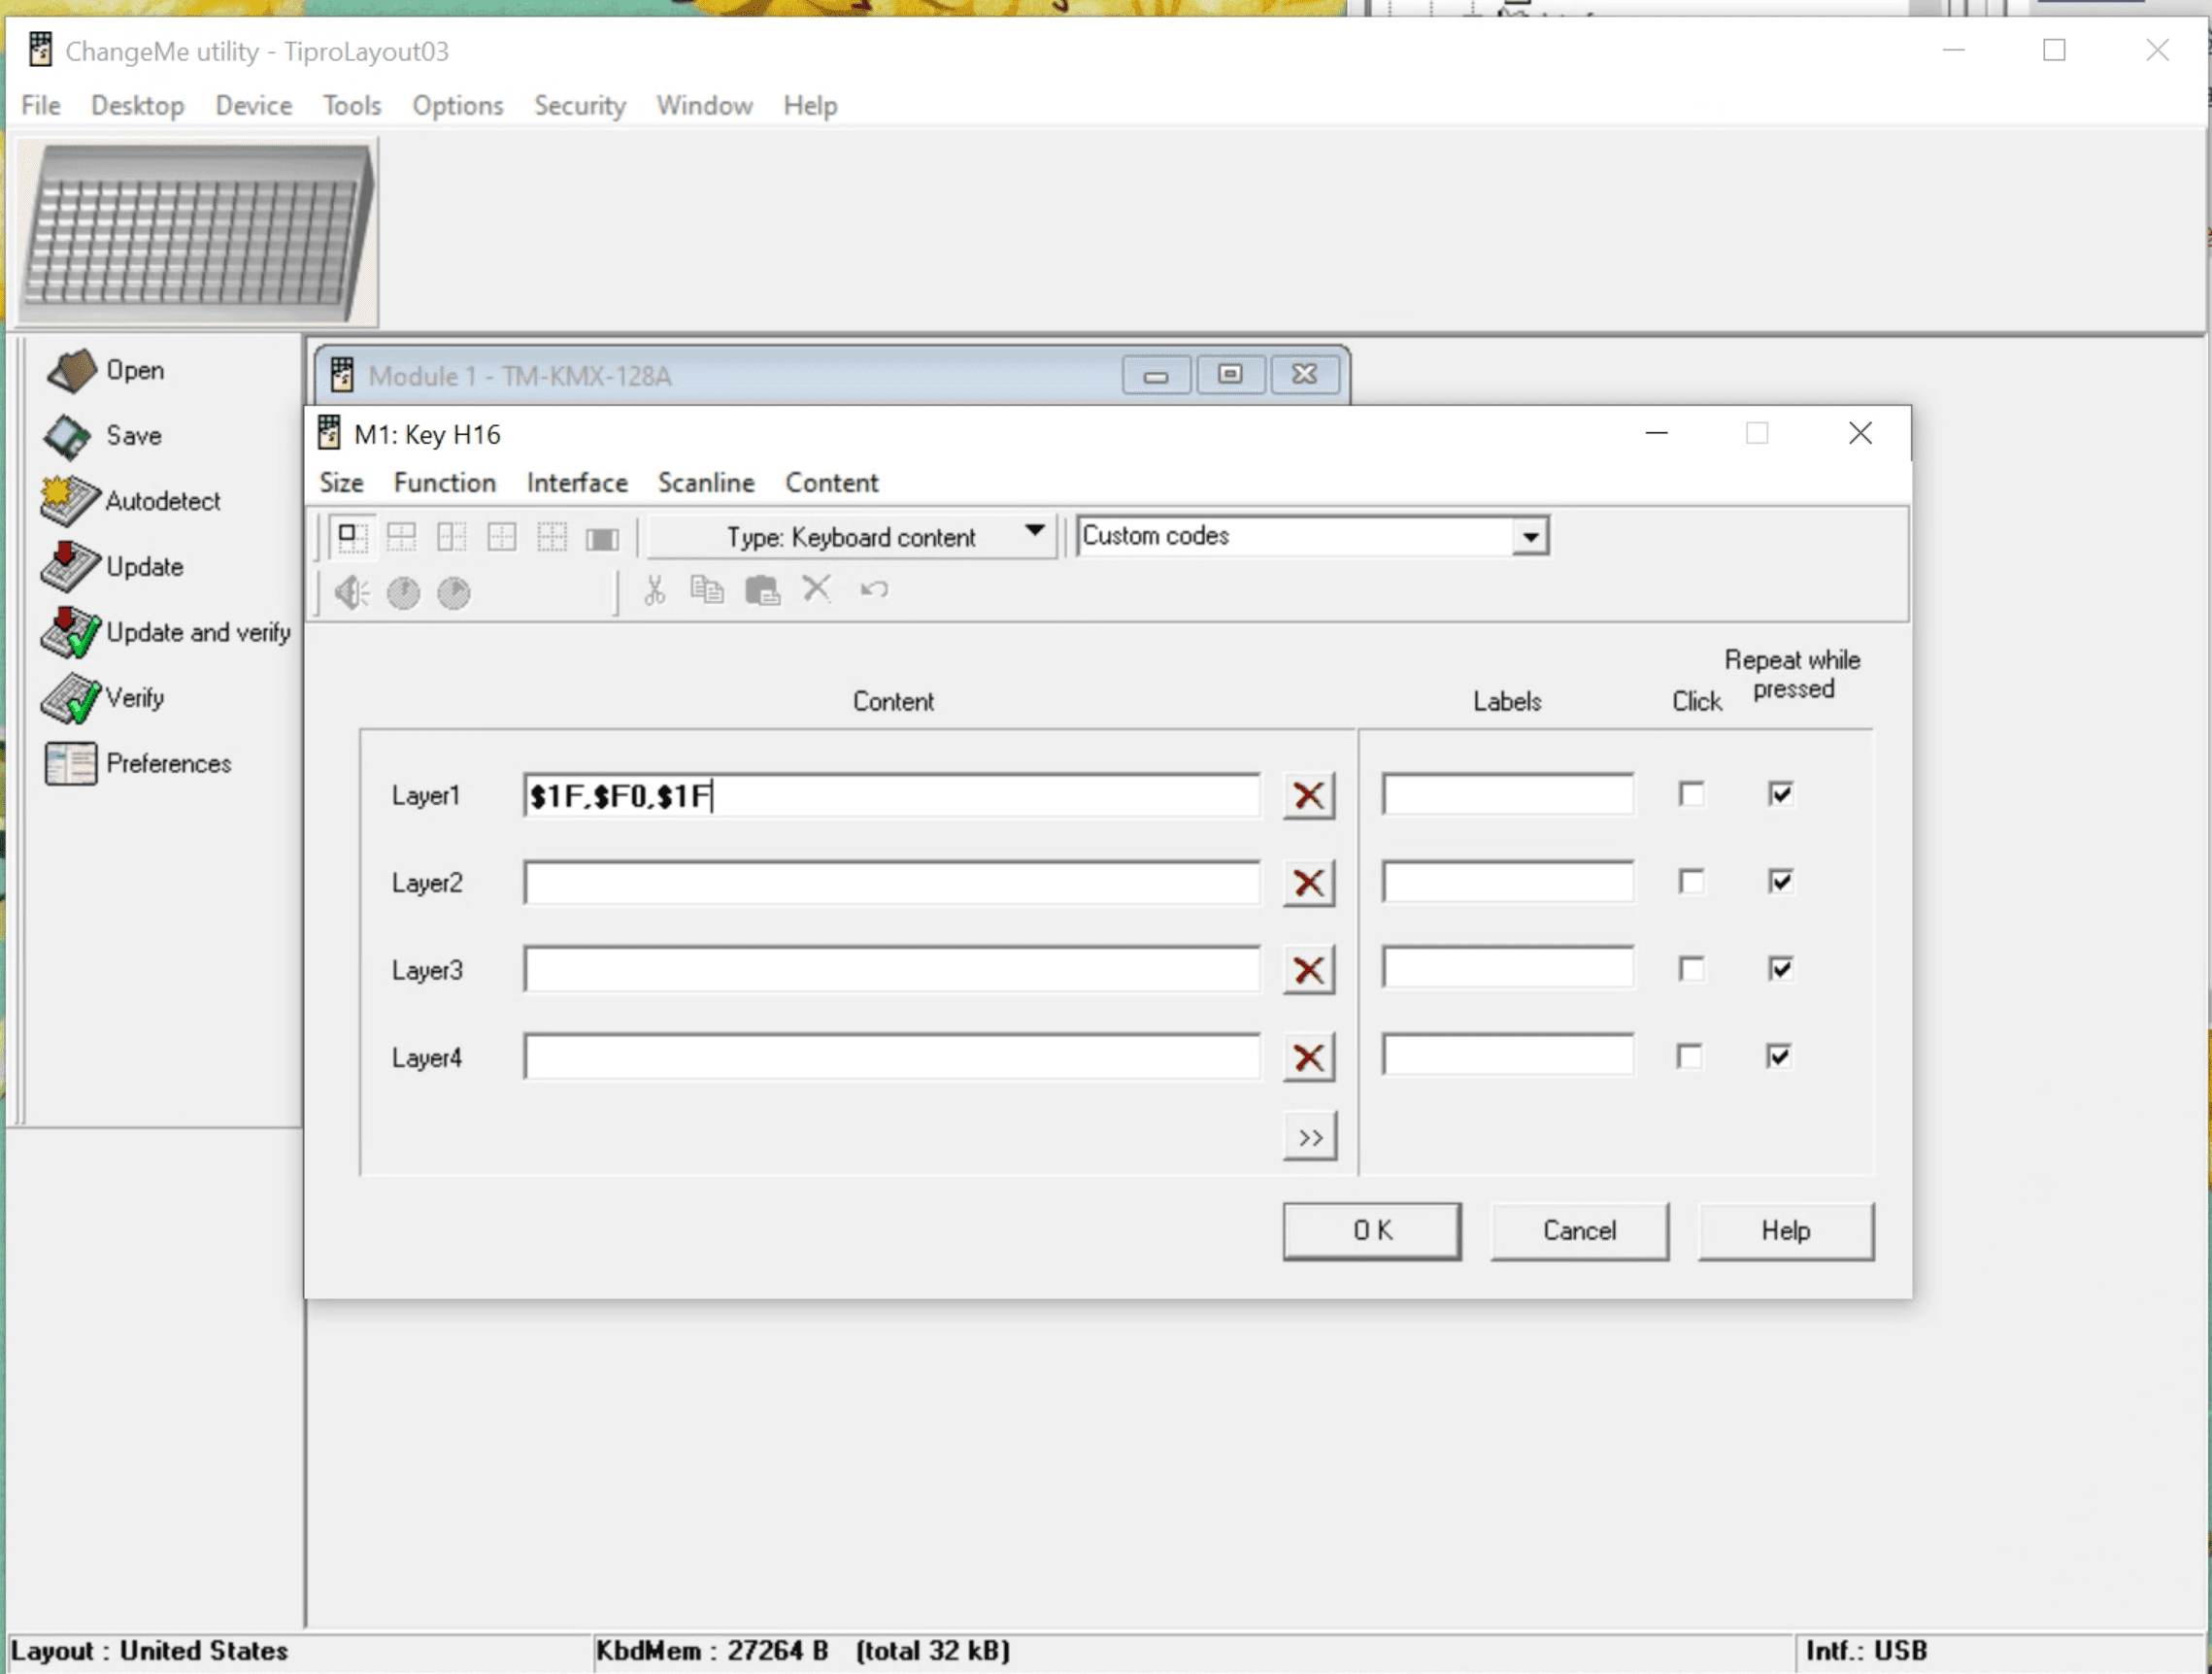This screenshot has height=1674, width=2212.
Task: Disable Repeat while pressed for Layer2
Action: click(1780, 881)
